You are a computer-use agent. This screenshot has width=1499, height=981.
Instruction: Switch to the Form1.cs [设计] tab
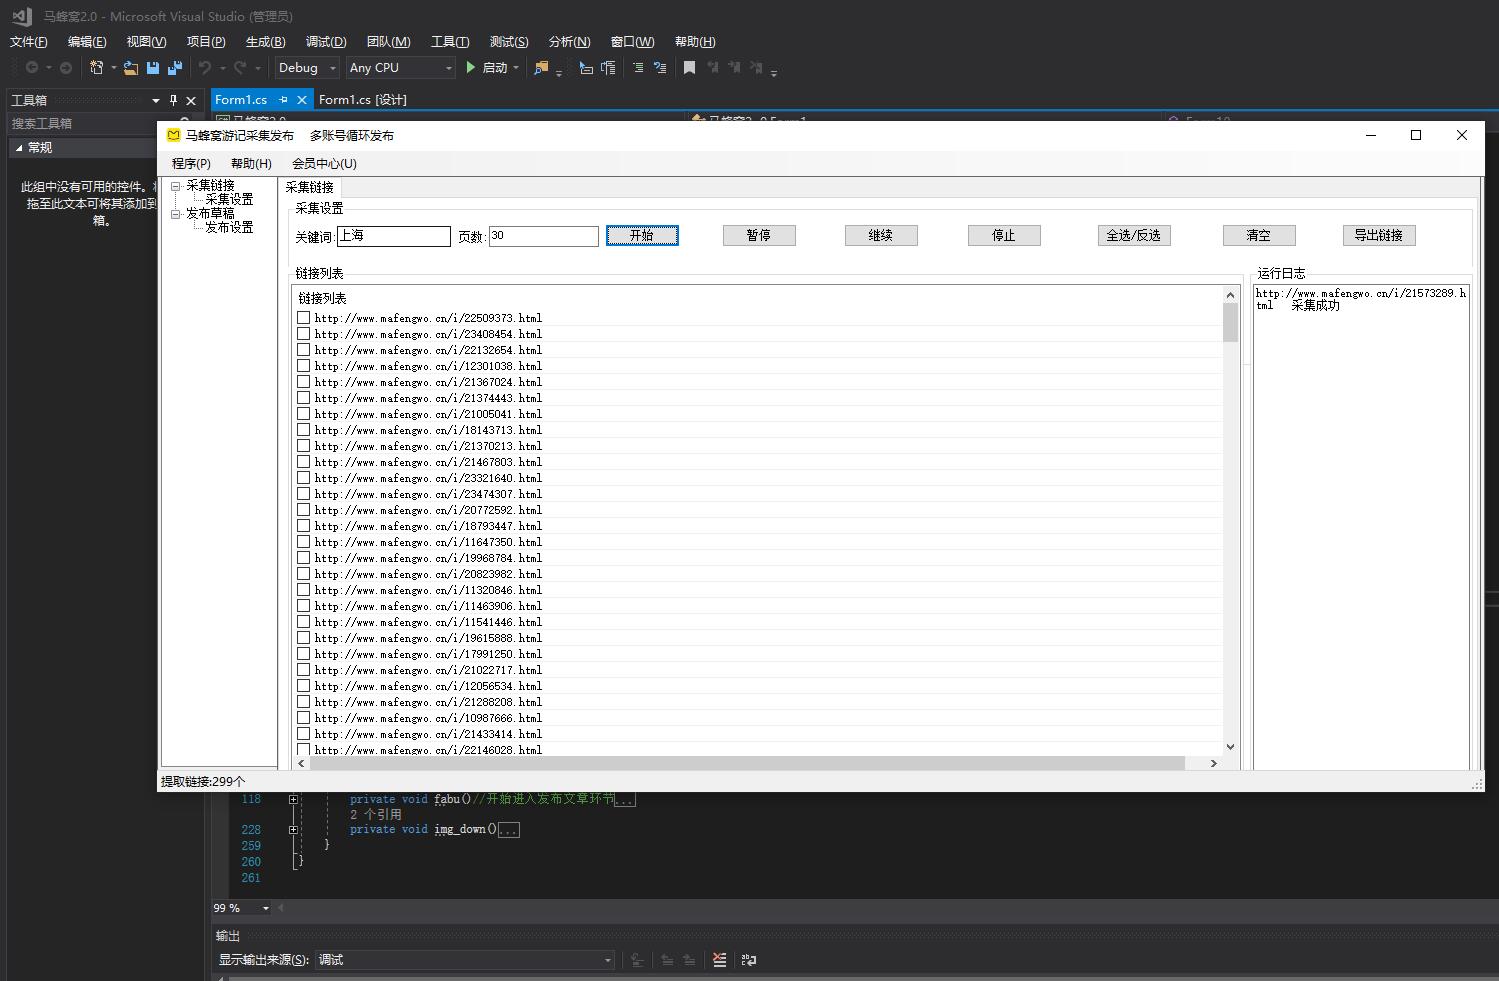coord(362,100)
